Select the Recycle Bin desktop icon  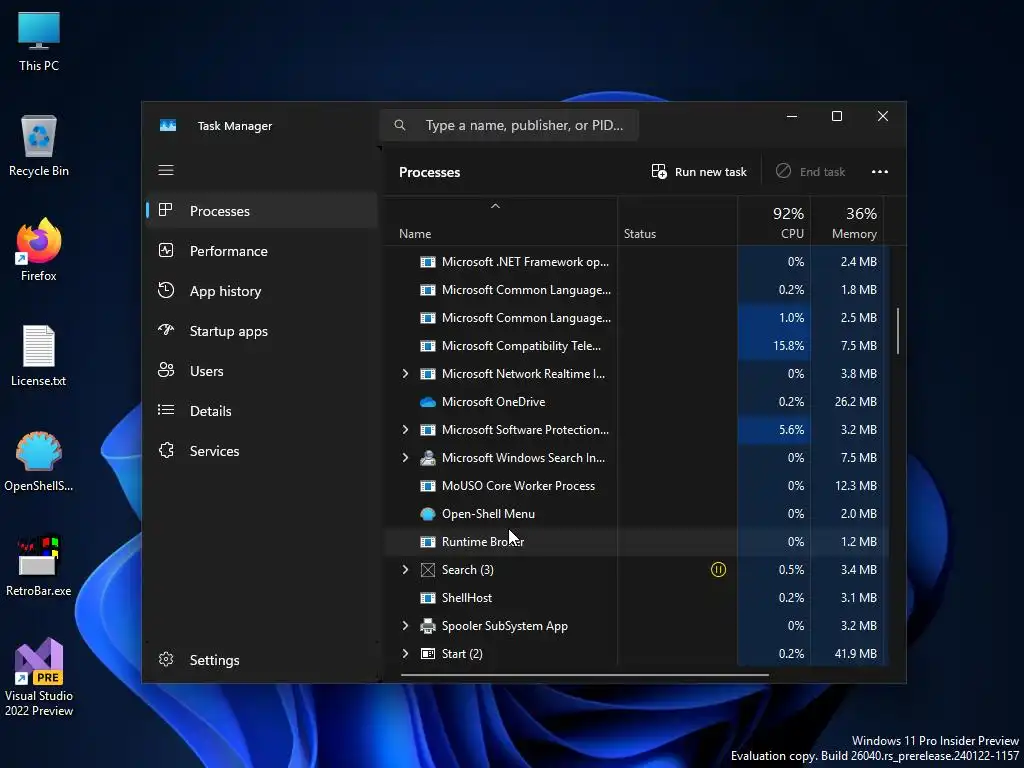(x=39, y=146)
